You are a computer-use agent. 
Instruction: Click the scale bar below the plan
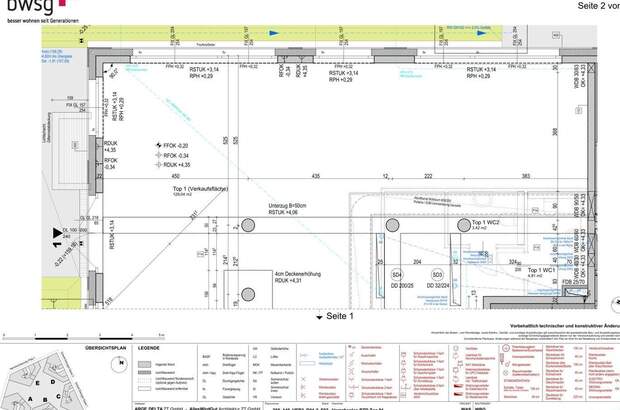pos(84,338)
